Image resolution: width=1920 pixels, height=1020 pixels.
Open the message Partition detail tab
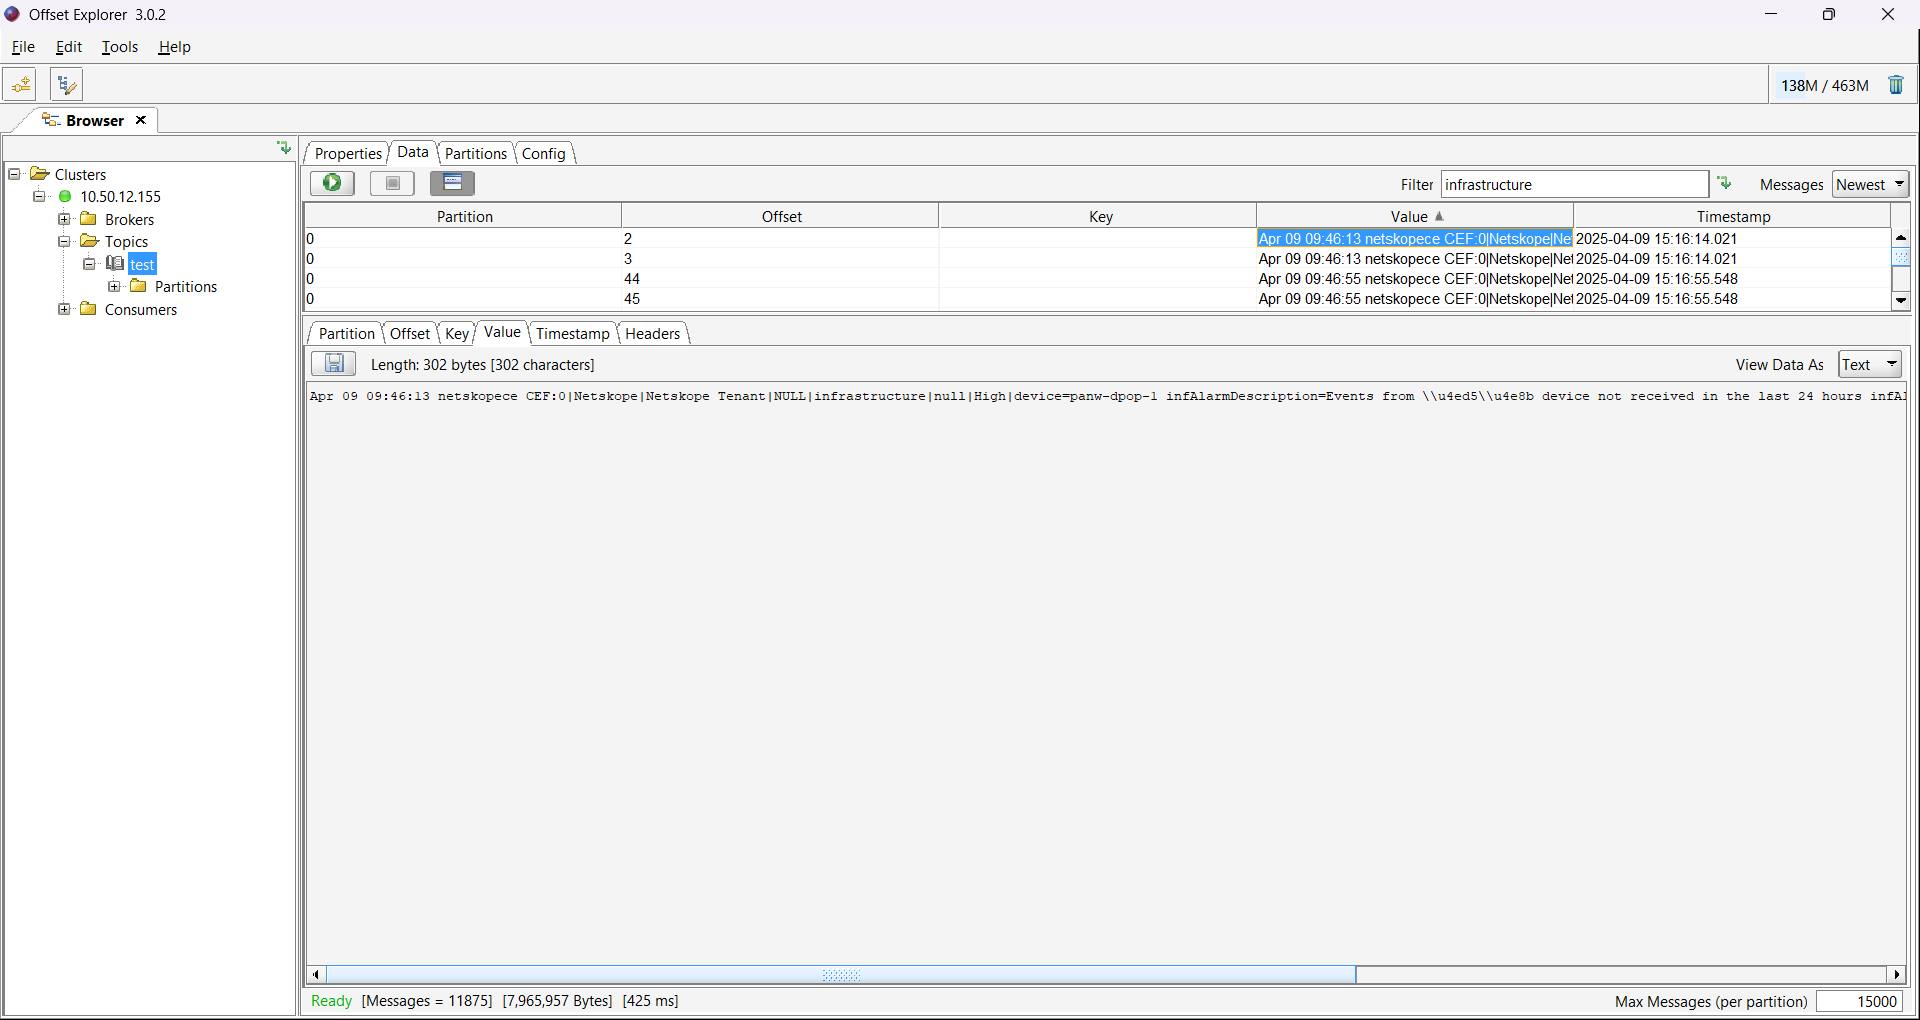346,333
